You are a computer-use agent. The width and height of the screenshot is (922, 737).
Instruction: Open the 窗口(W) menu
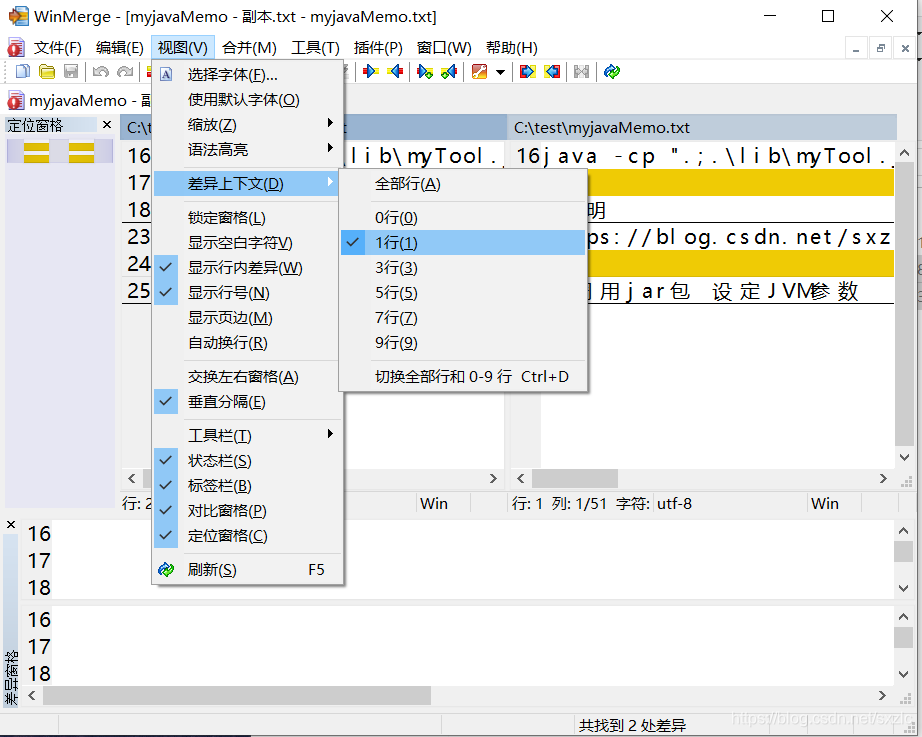(x=444, y=48)
